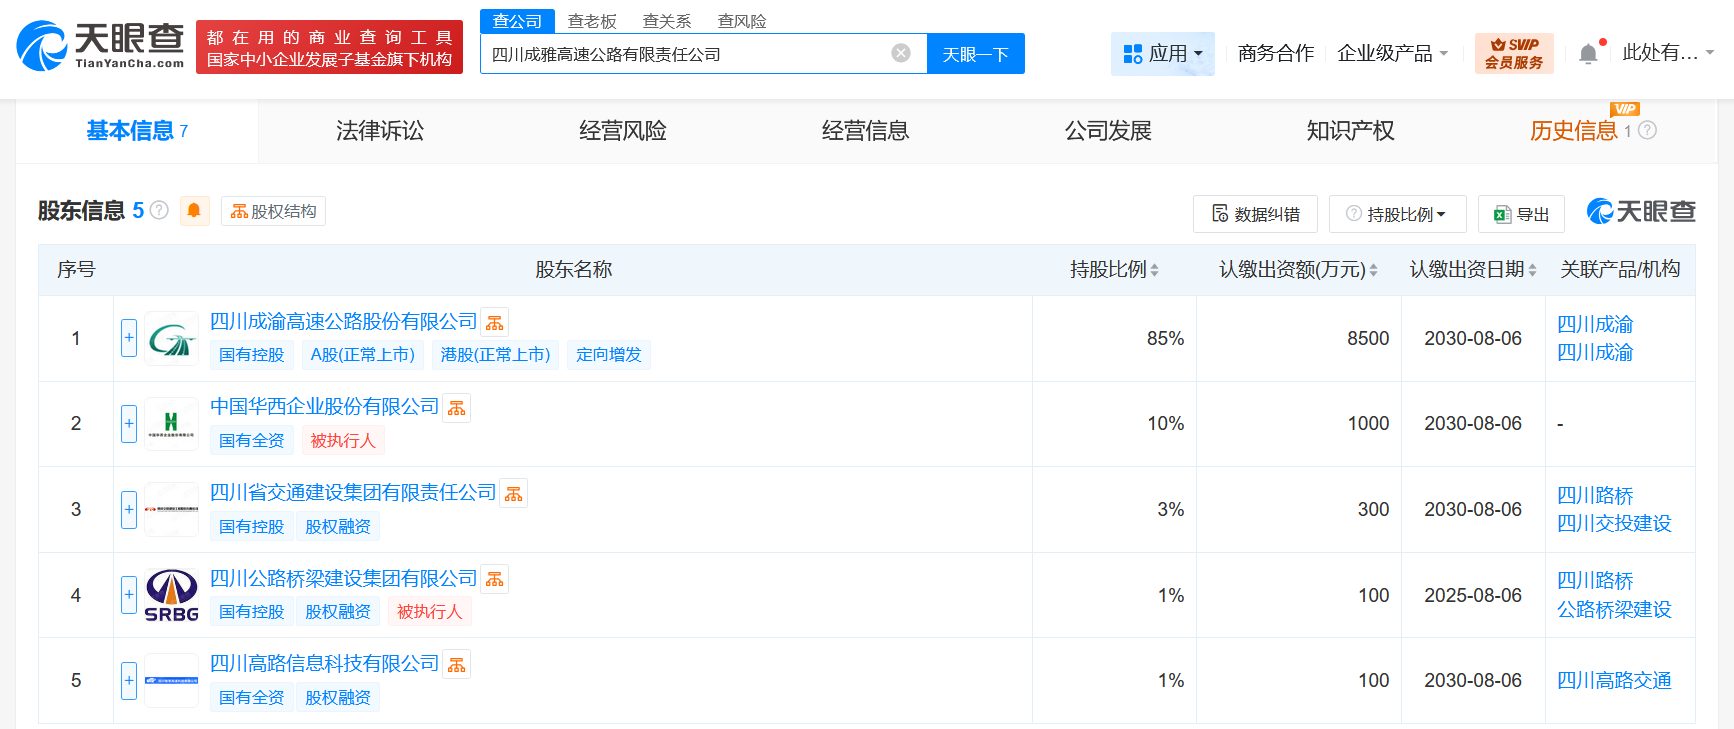
Task: Expand row 3 shareholder details
Action: tap(129, 509)
